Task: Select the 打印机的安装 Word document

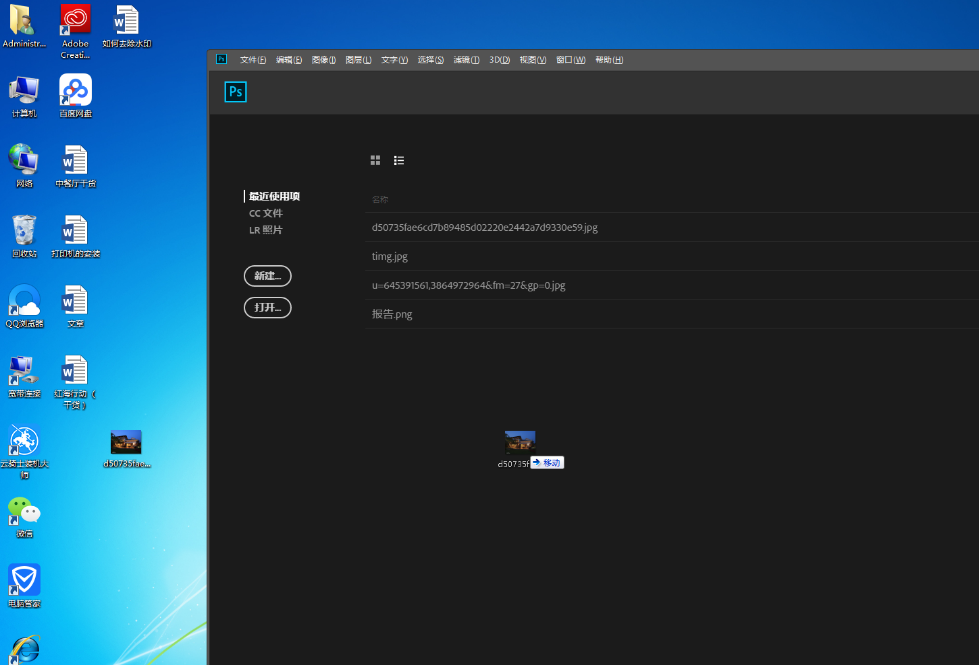Action: (76, 236)
